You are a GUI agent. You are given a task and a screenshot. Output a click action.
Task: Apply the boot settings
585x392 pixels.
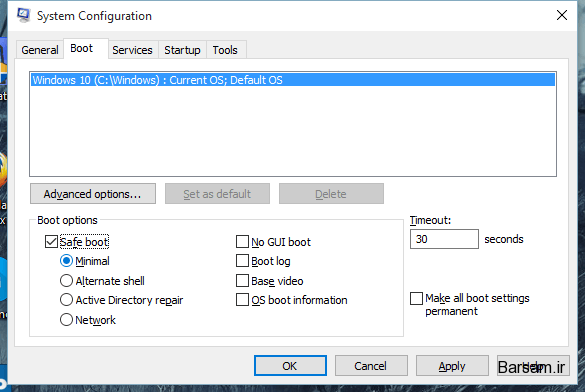452,366
